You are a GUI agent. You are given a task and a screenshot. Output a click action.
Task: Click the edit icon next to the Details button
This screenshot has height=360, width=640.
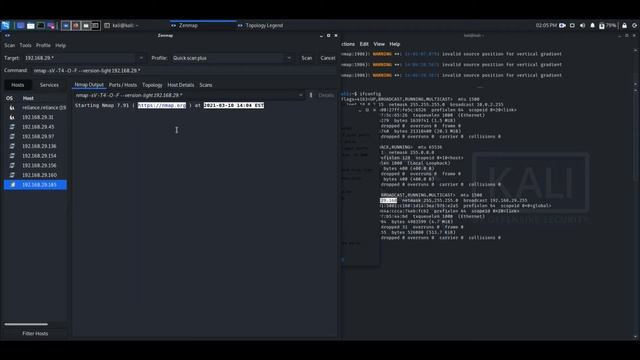311,95
